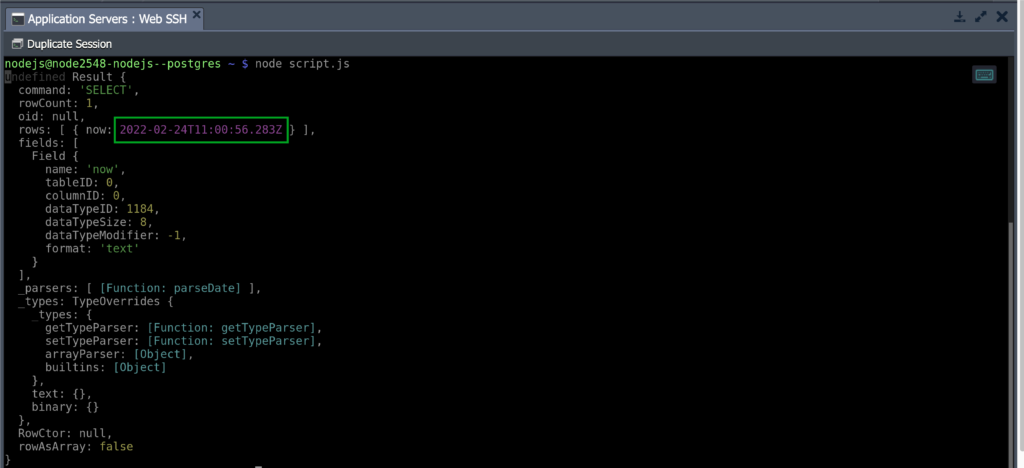This screenshot has width=1024, height=468.
Task: Click the terminal icon on the Web SSH tab
Action: pos(18,20)
